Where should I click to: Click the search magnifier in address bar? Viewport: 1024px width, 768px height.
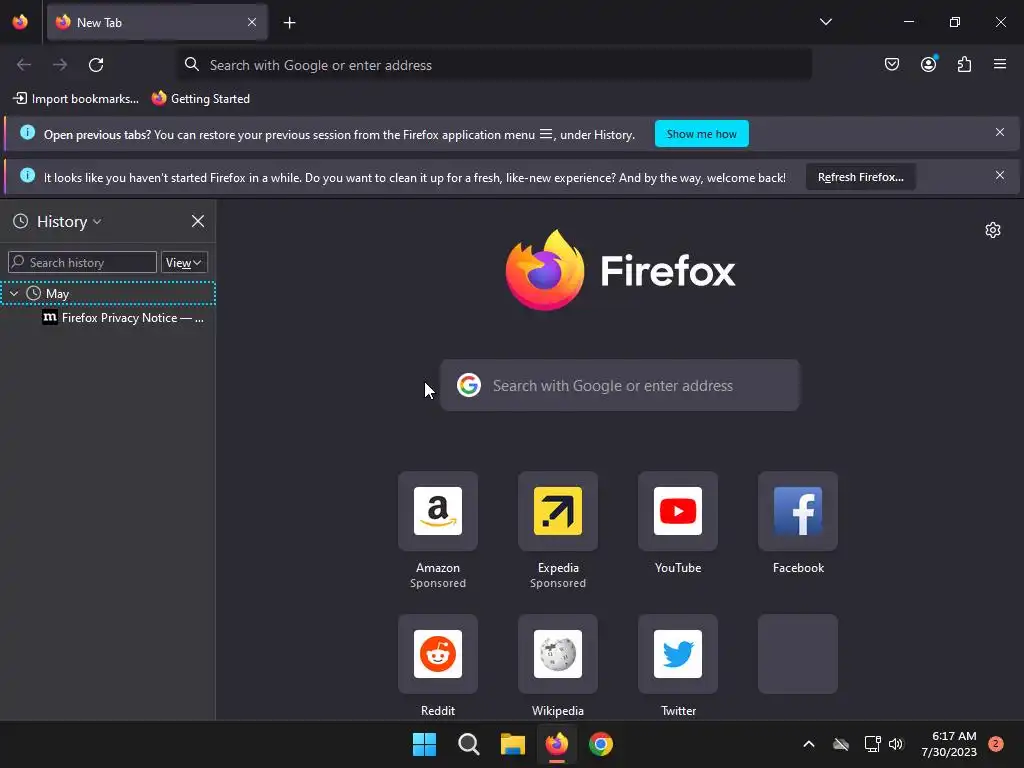191,64
